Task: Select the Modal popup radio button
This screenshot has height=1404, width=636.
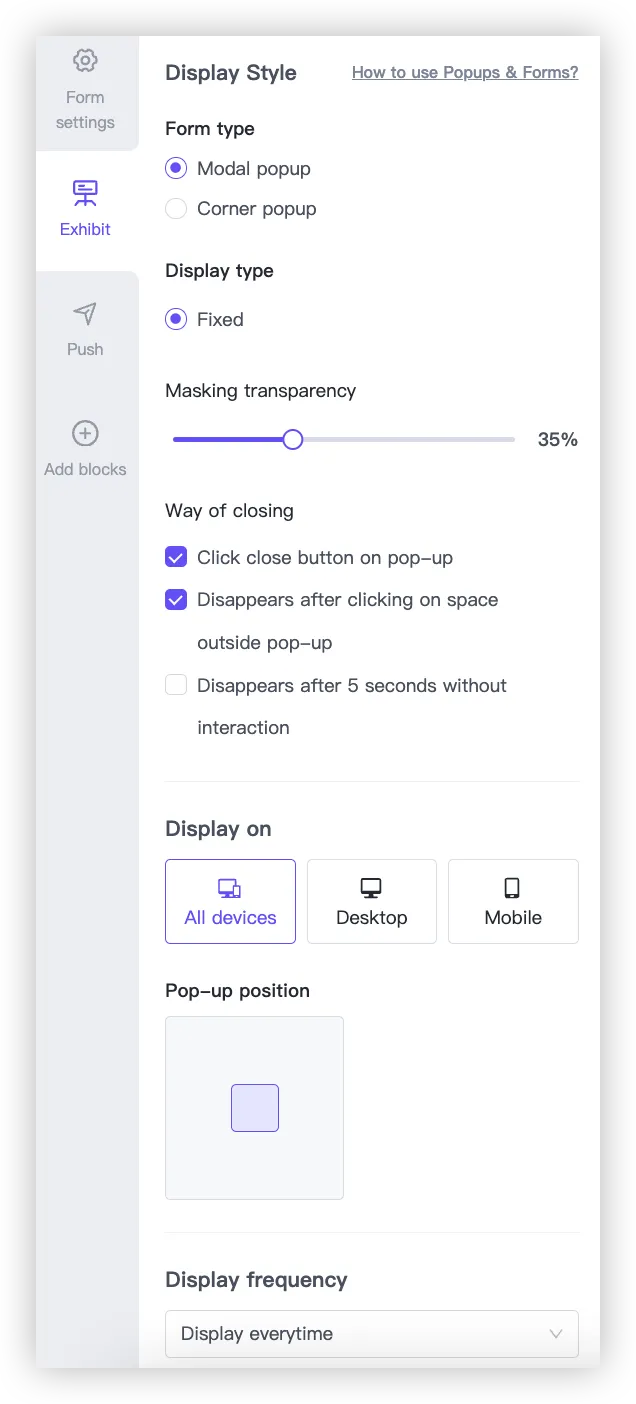Action: point(176,169)
